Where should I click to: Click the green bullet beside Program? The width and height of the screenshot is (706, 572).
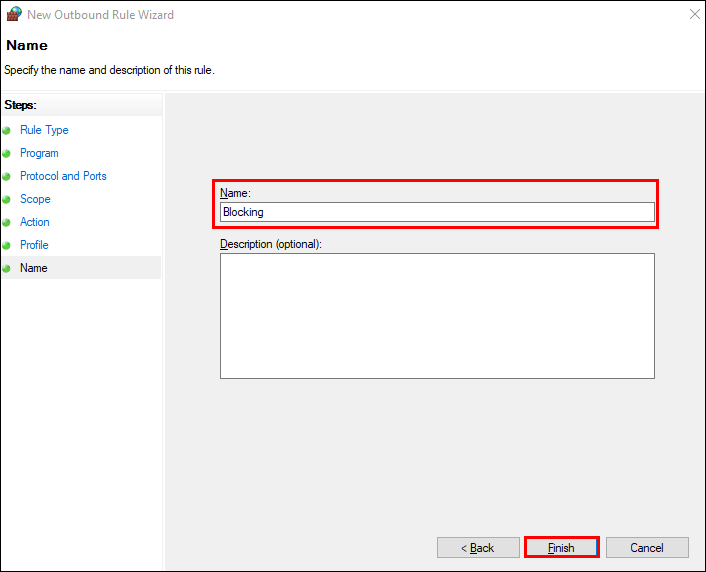pos(6,153)
